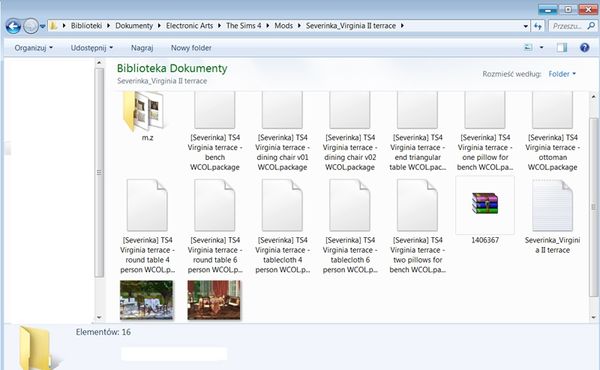Minimize the Explorer window
Image resolution: width=600 pixels, height=370 pixels.
click(548, 10)
